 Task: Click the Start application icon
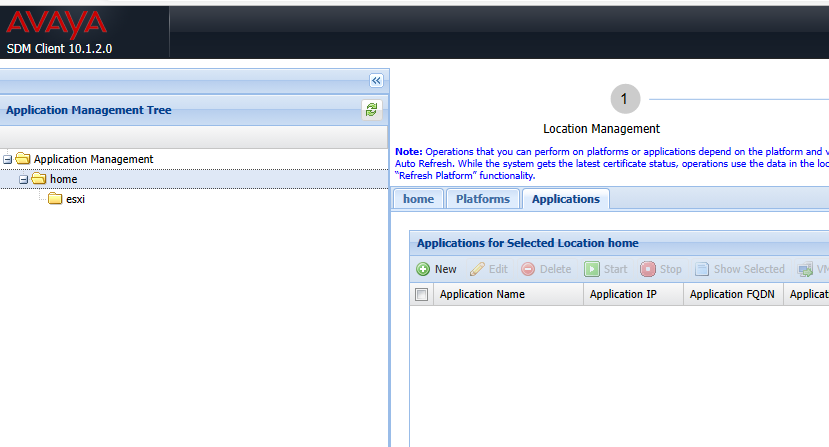[x=592, y=269]
